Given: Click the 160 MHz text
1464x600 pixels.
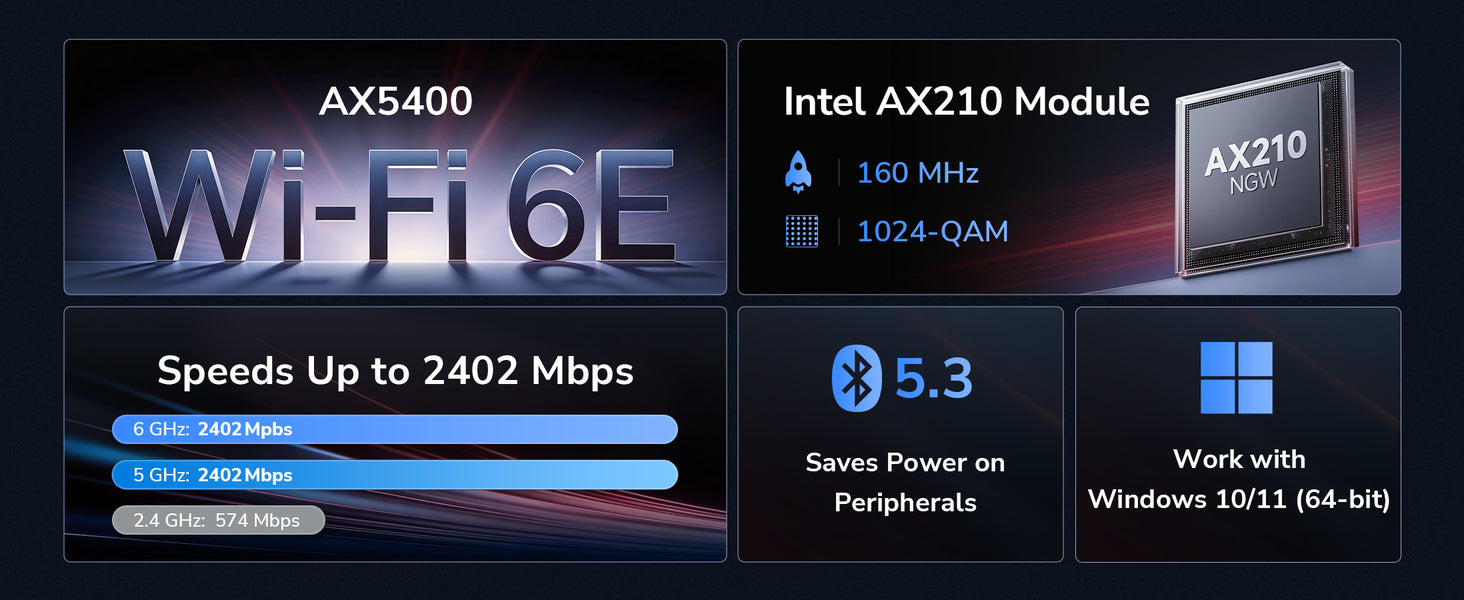Looking at the screenshot, I should point(917,173).
